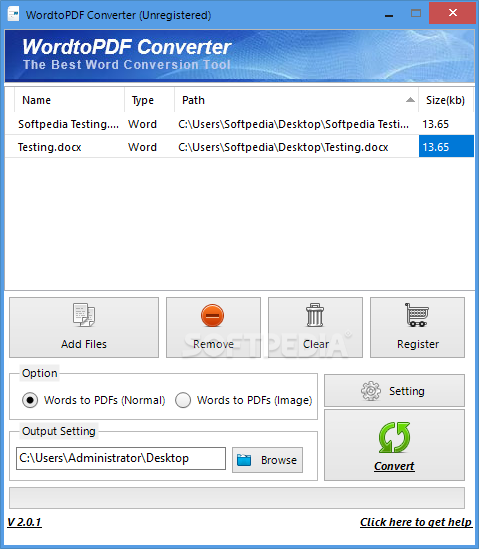Click the underlined Convert label
The height and width of the screenshot is (549, 479).
point(394,466)
